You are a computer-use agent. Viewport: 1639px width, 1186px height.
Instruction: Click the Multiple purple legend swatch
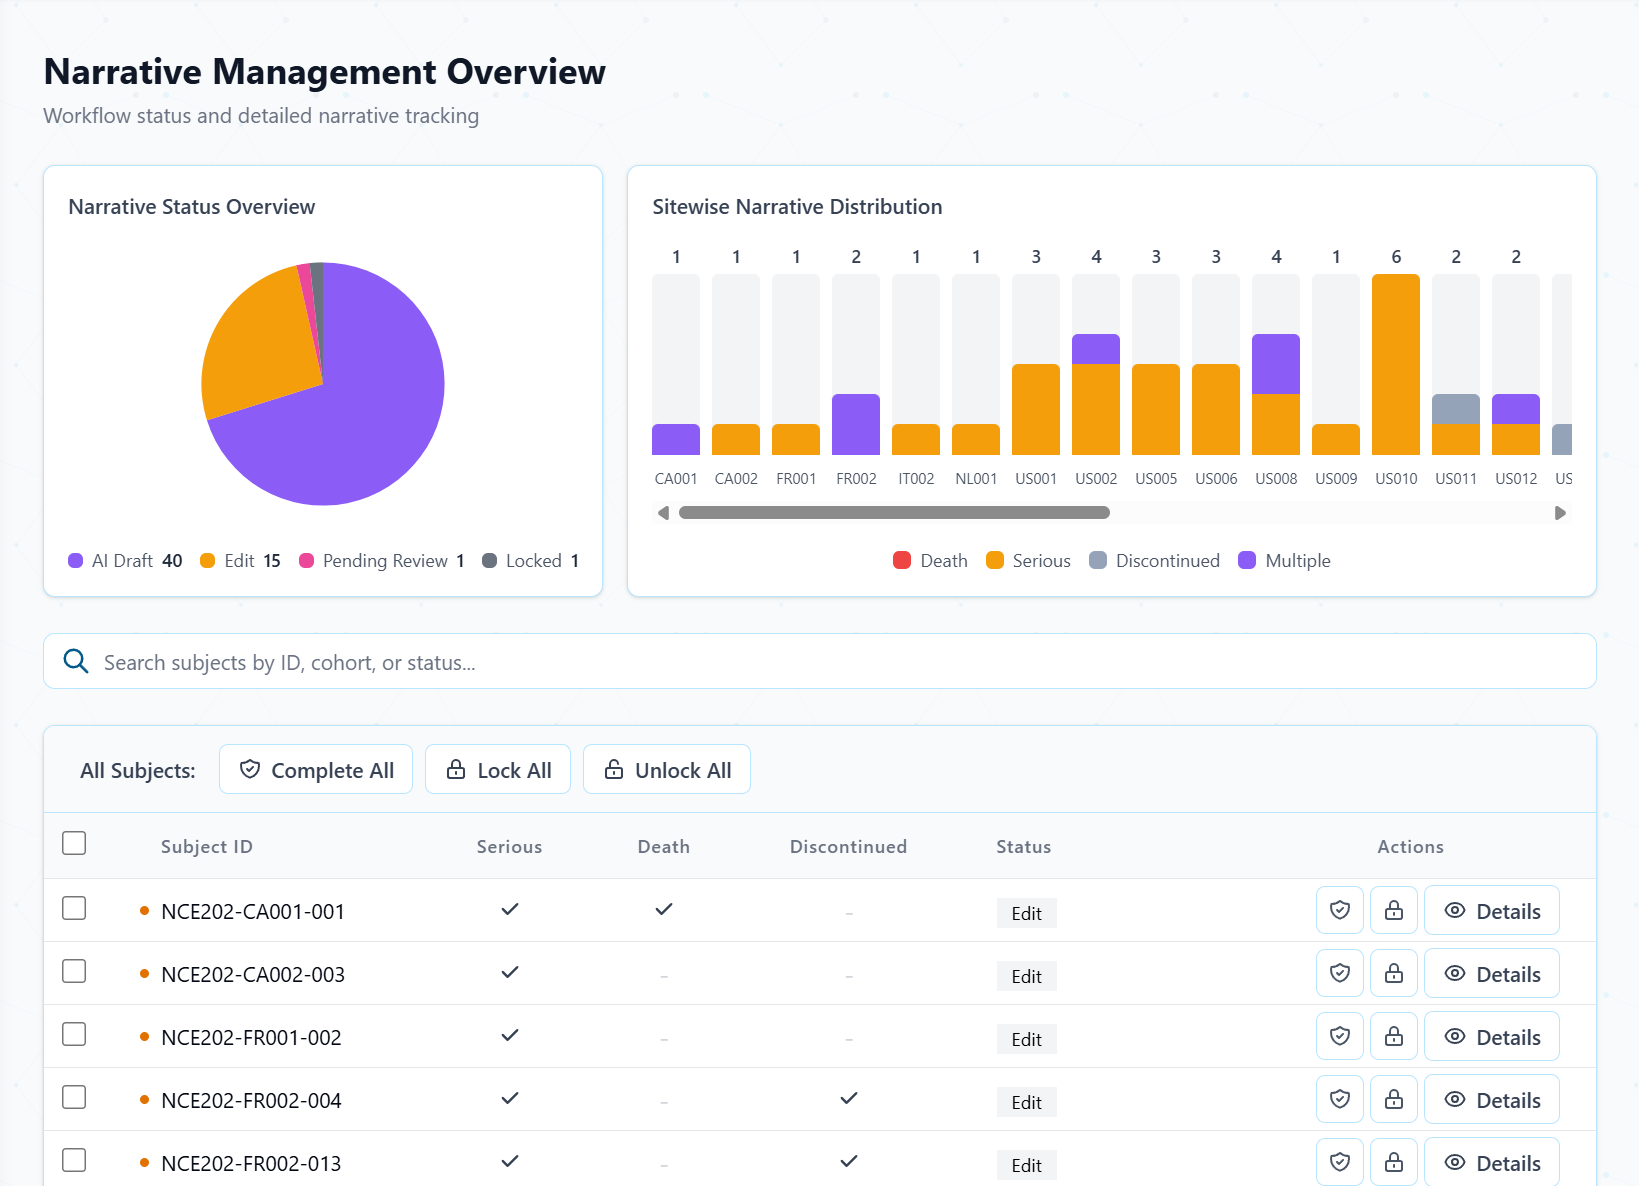(x=1247, y=561)
